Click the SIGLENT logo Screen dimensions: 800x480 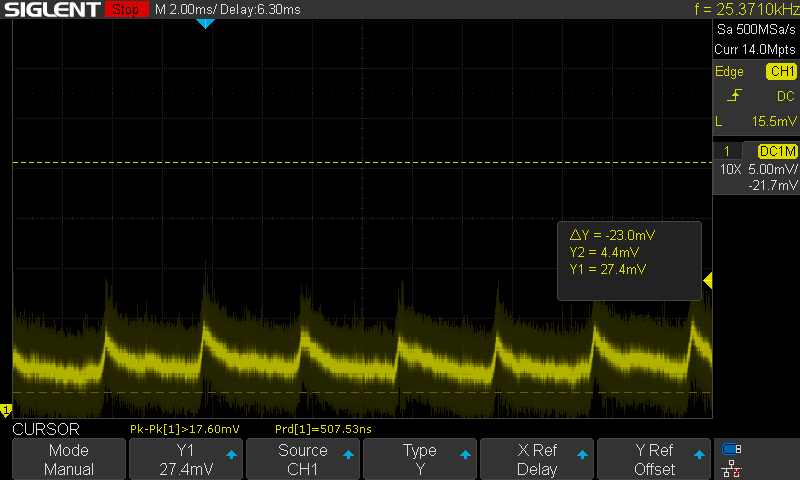coord(53,9)
